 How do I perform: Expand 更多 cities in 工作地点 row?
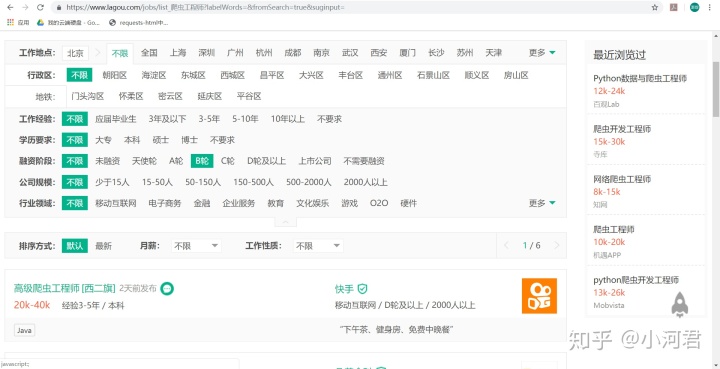[x=542, y=53]
